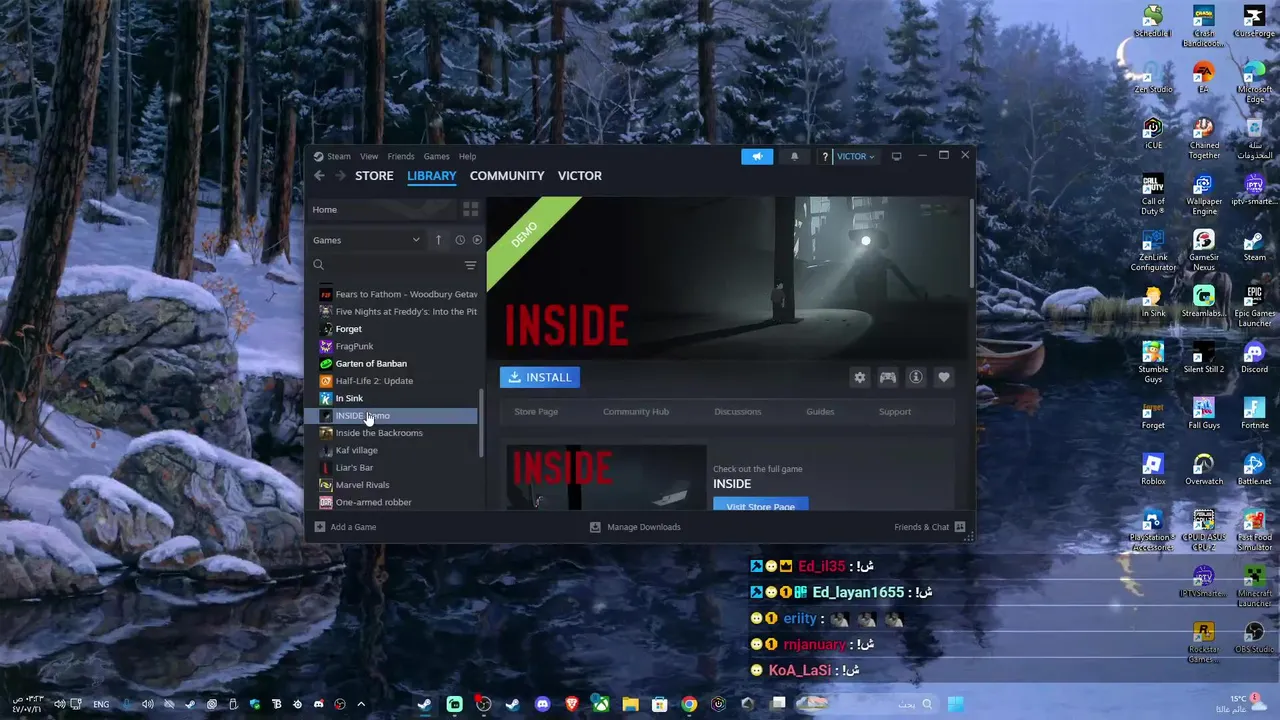Click the sort ascending arrow icon
Screen dimensions: 1280x720
point(438,240)
